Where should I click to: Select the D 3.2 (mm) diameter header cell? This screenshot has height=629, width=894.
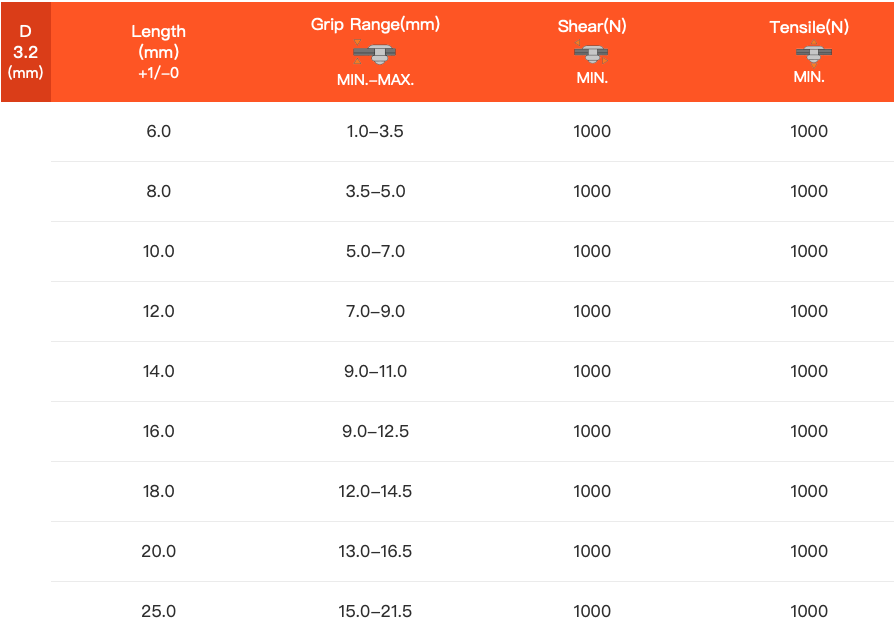coord(25,52)
